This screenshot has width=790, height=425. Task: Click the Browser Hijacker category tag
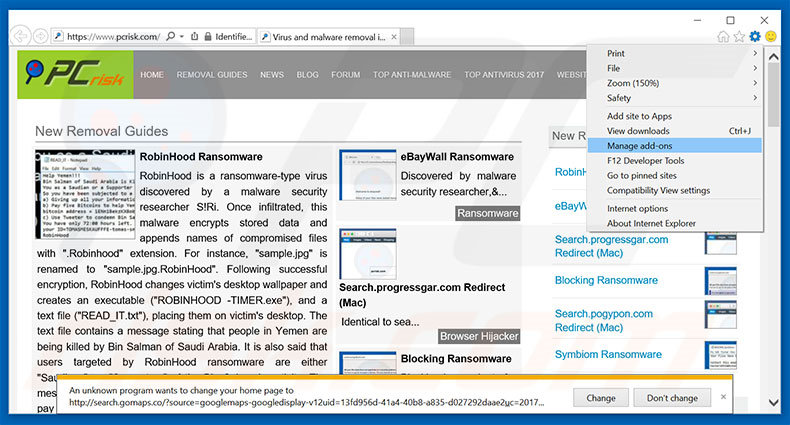pos(479,336)
